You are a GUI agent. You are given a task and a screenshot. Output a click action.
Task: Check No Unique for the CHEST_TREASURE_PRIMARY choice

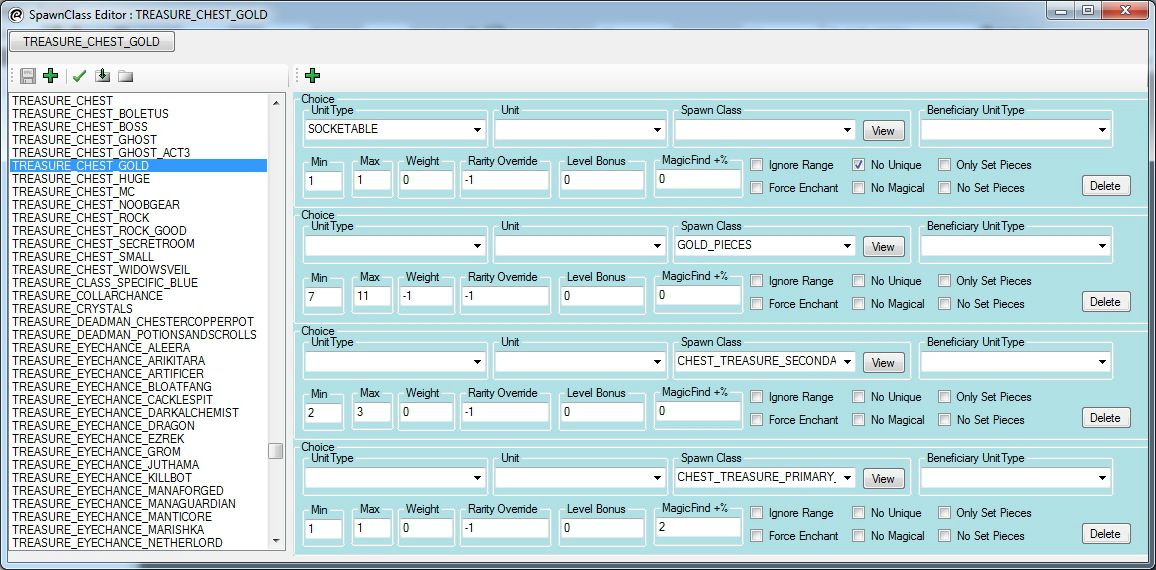click(858, 512)
